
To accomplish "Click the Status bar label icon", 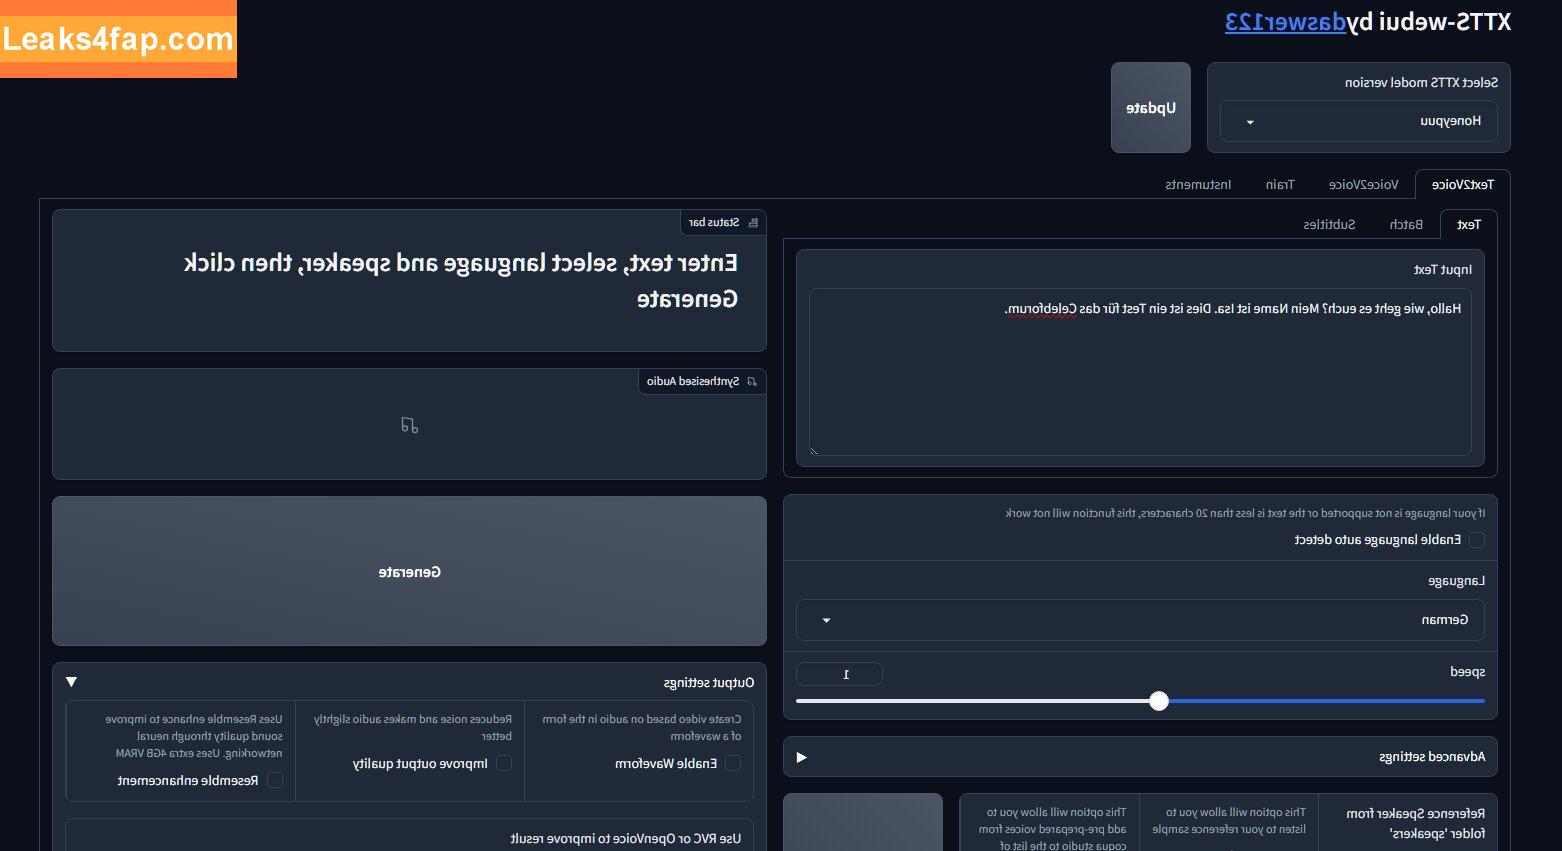I will coord(753,222).
